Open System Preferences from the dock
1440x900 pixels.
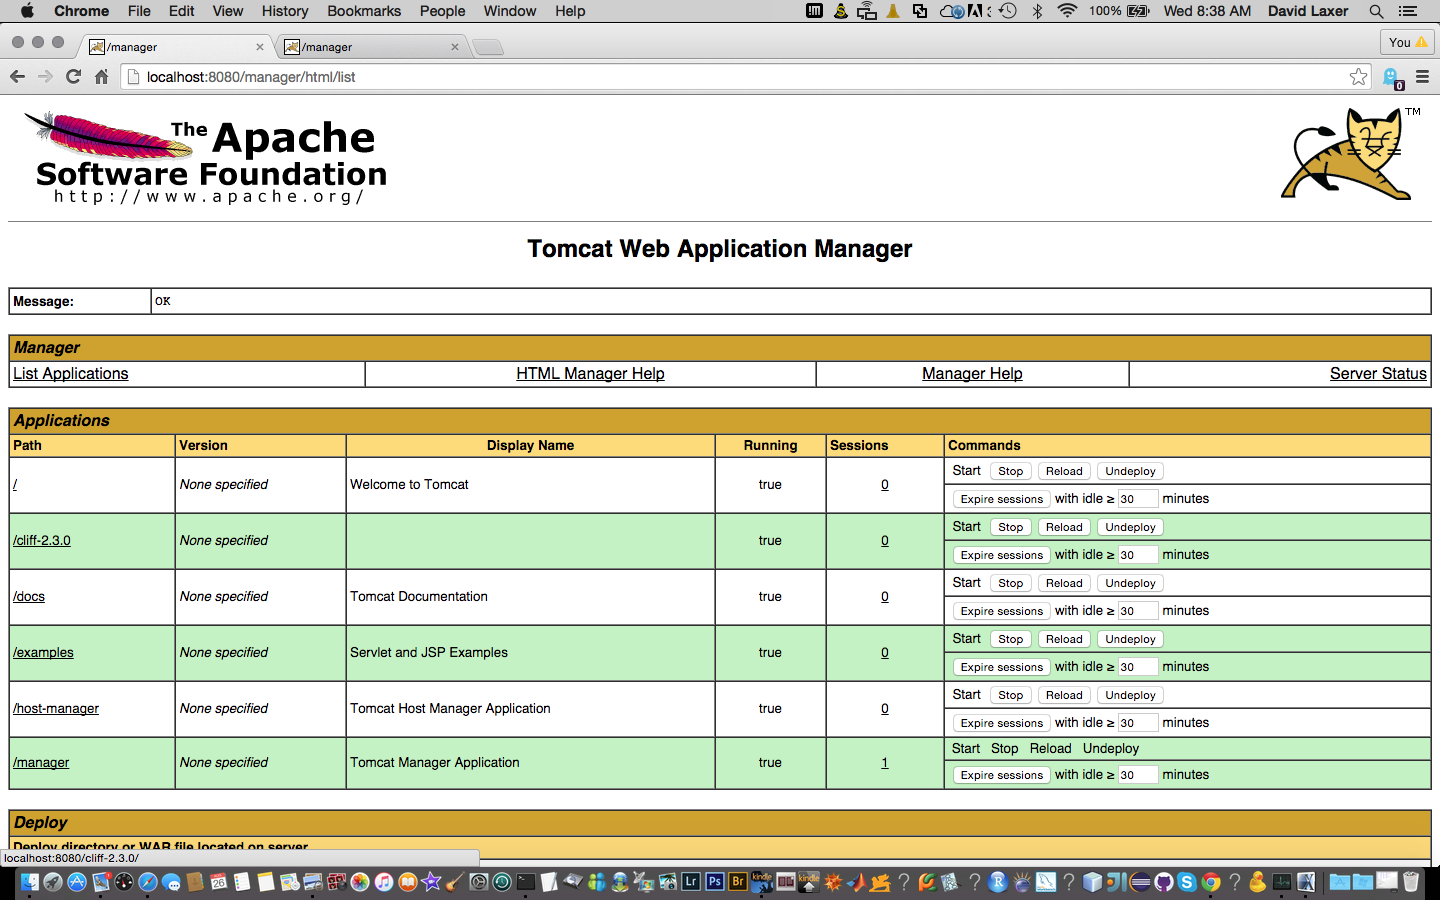click(x=478, y=882)
